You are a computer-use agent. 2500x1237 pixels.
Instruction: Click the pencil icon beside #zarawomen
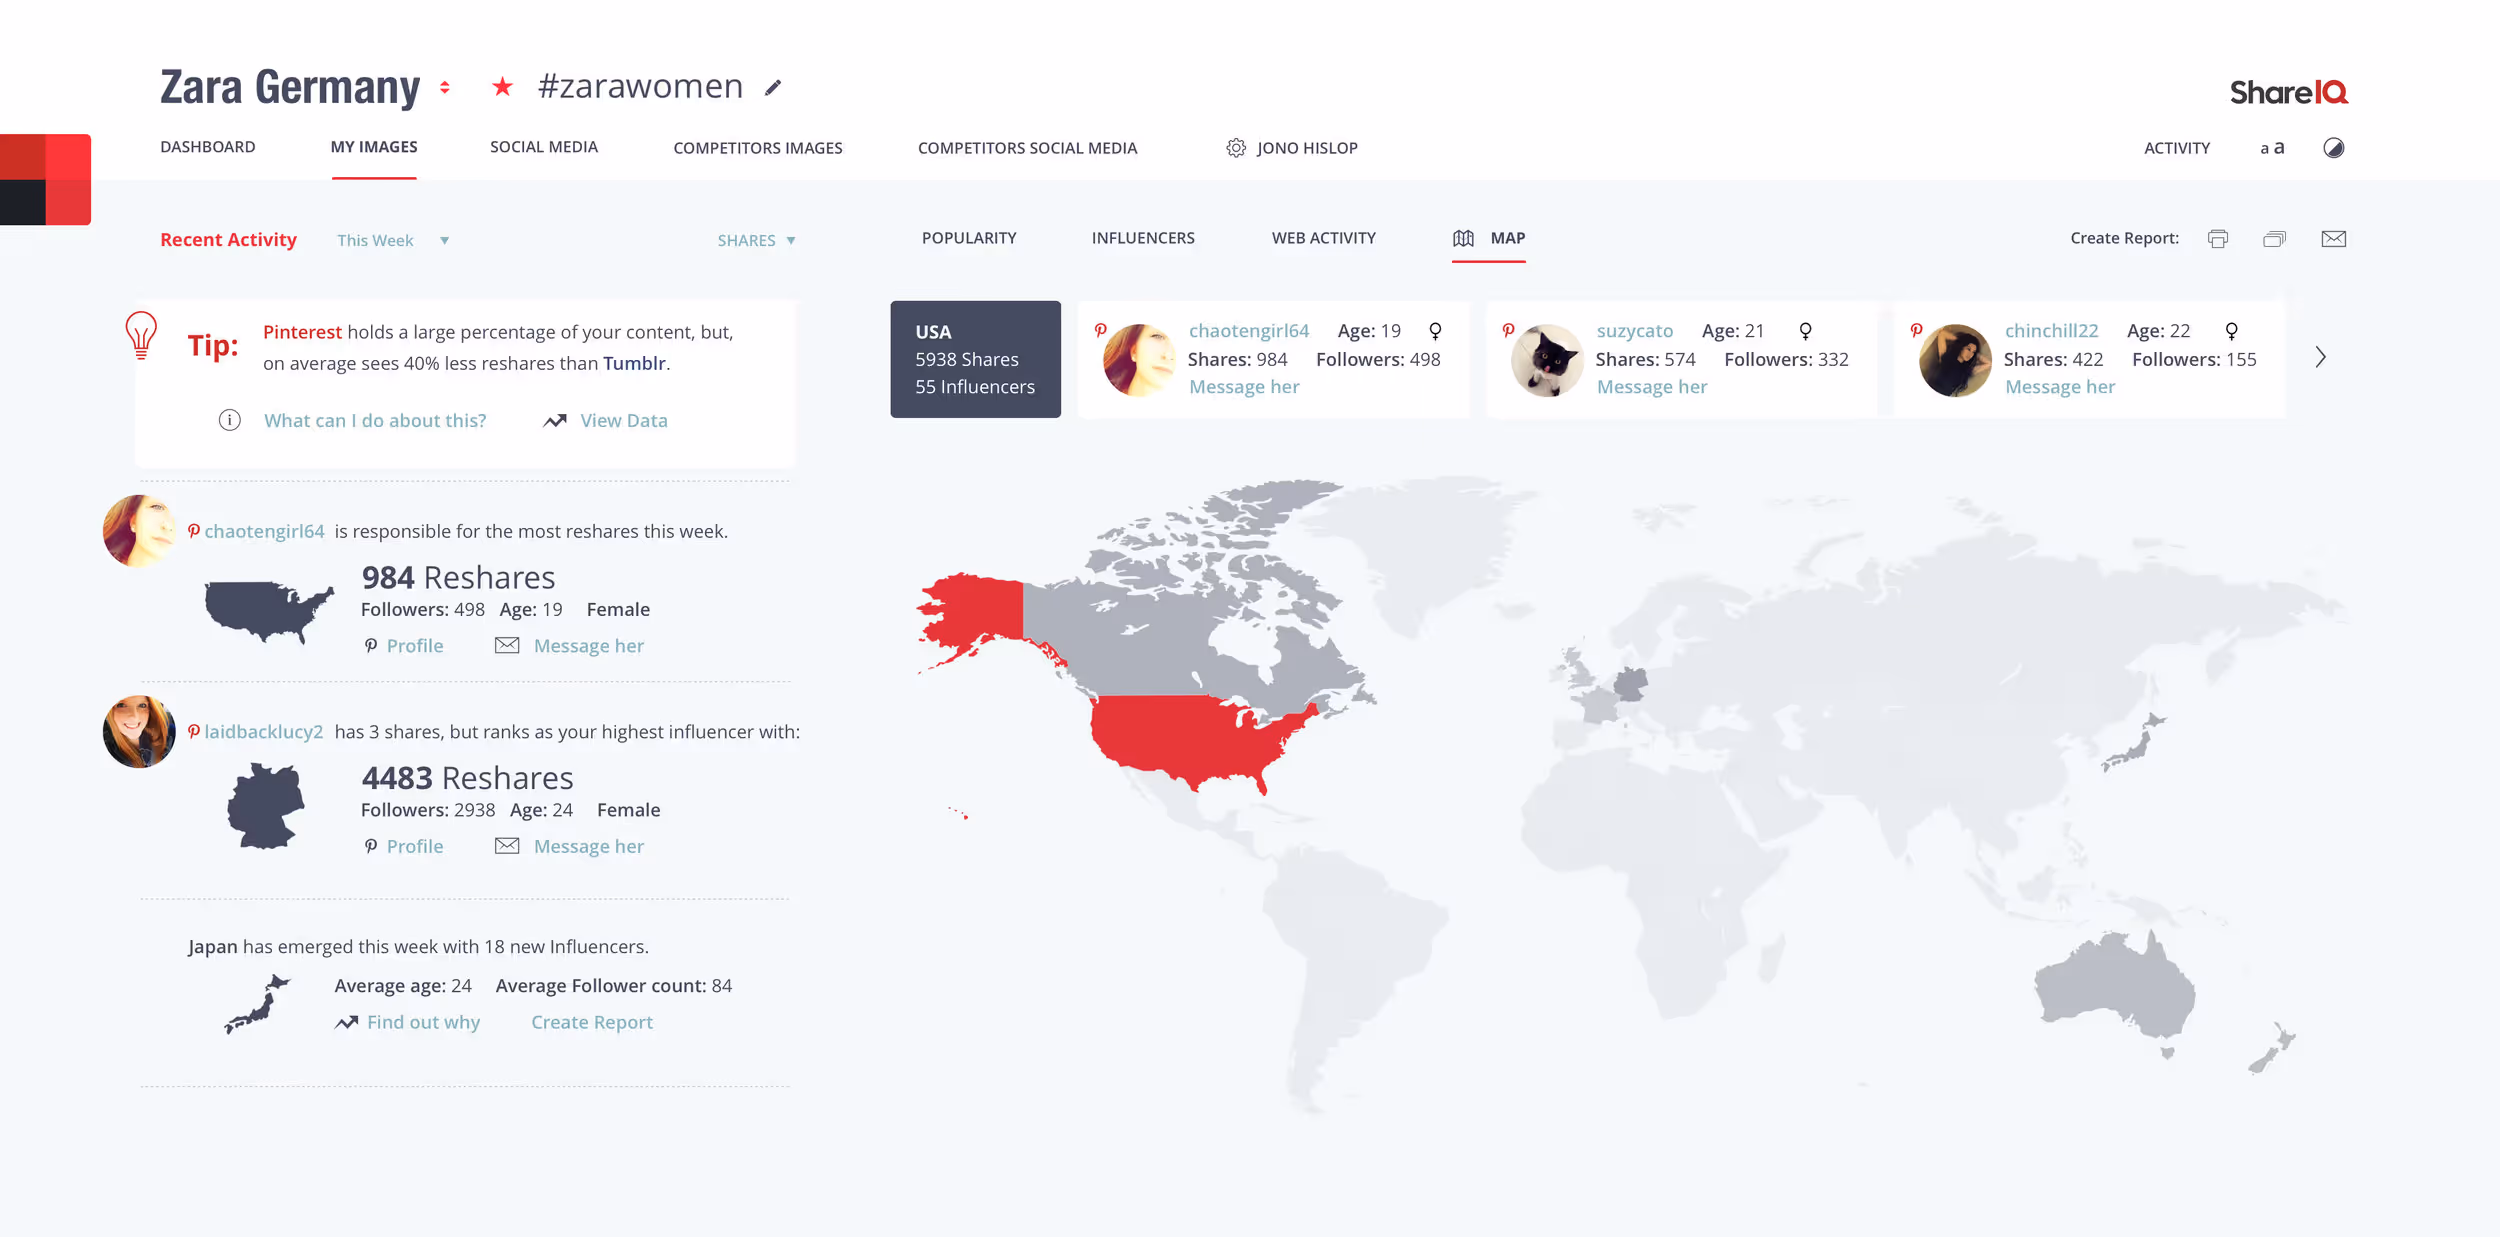773,88
